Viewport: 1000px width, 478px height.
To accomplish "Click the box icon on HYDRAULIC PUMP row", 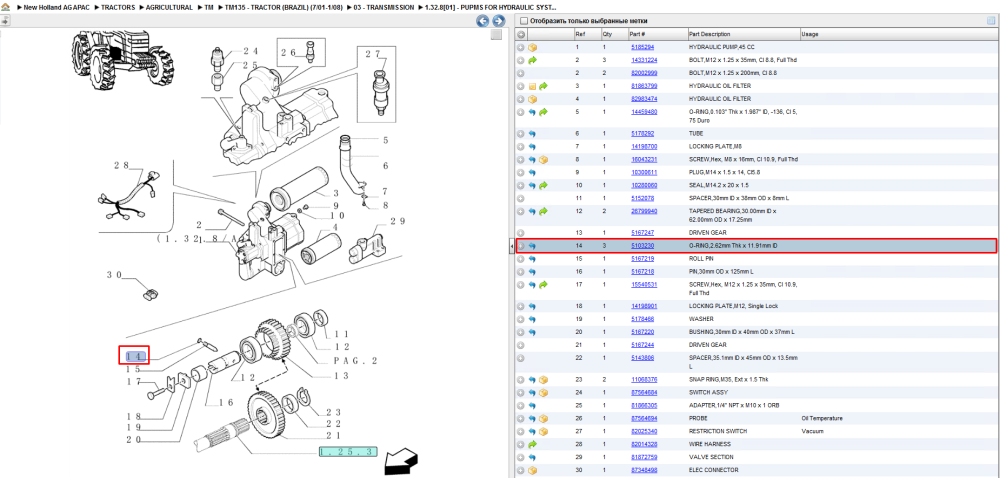I will (533, 47).
